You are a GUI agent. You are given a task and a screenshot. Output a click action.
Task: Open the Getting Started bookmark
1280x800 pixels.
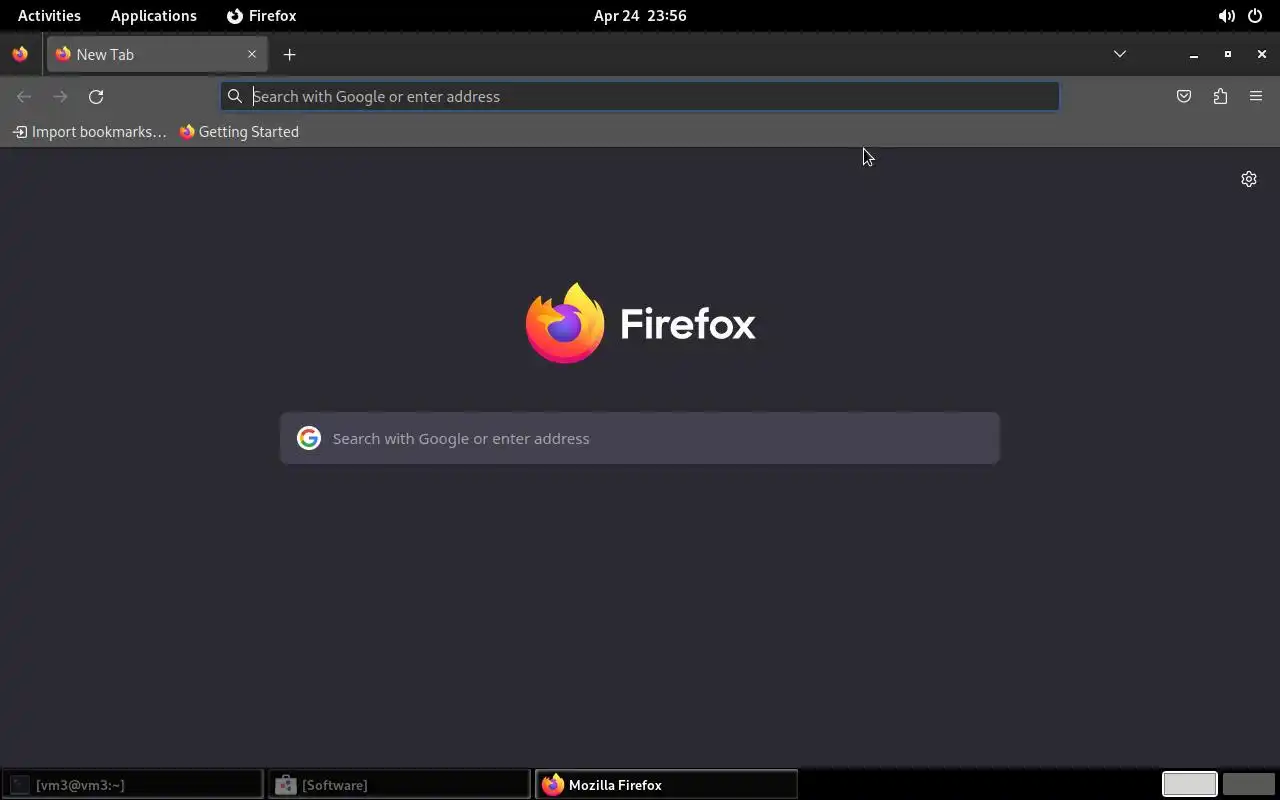click(x=239, y=131)
